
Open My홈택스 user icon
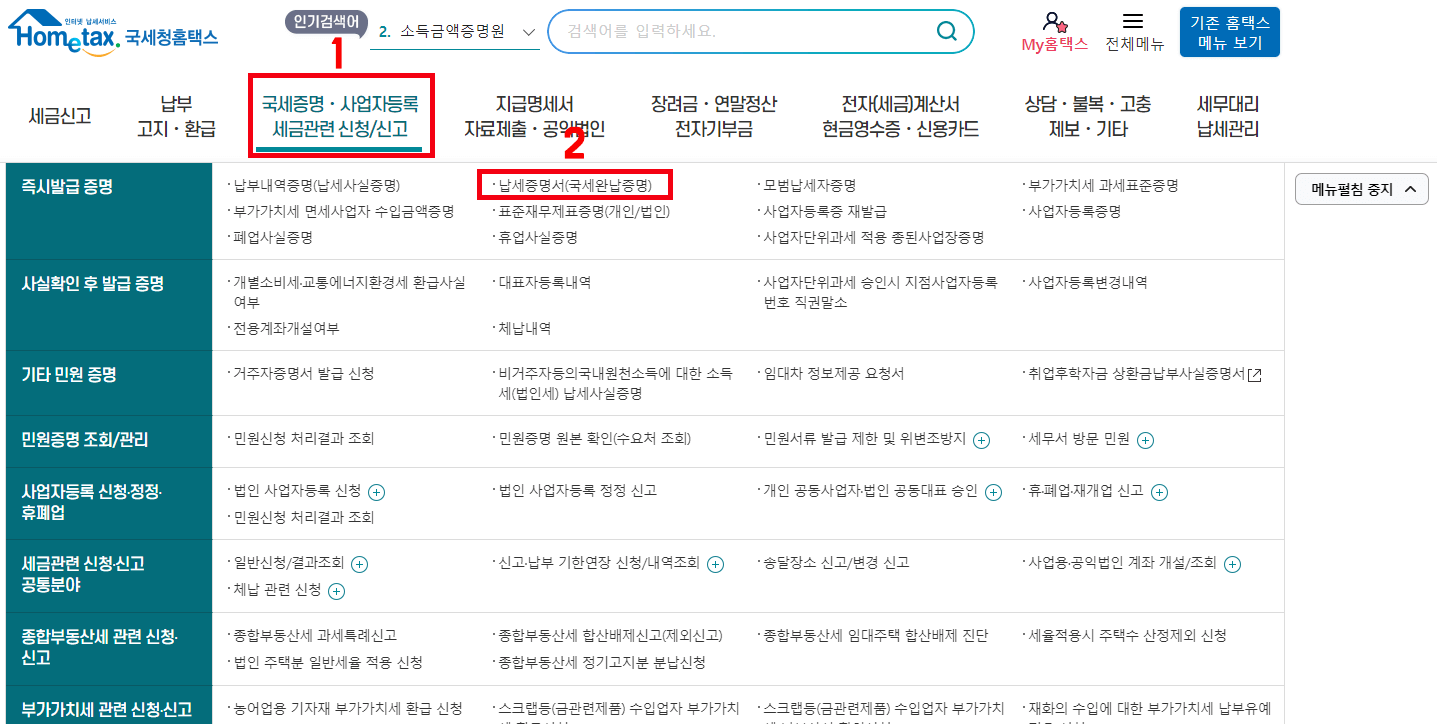point(1054,22)
